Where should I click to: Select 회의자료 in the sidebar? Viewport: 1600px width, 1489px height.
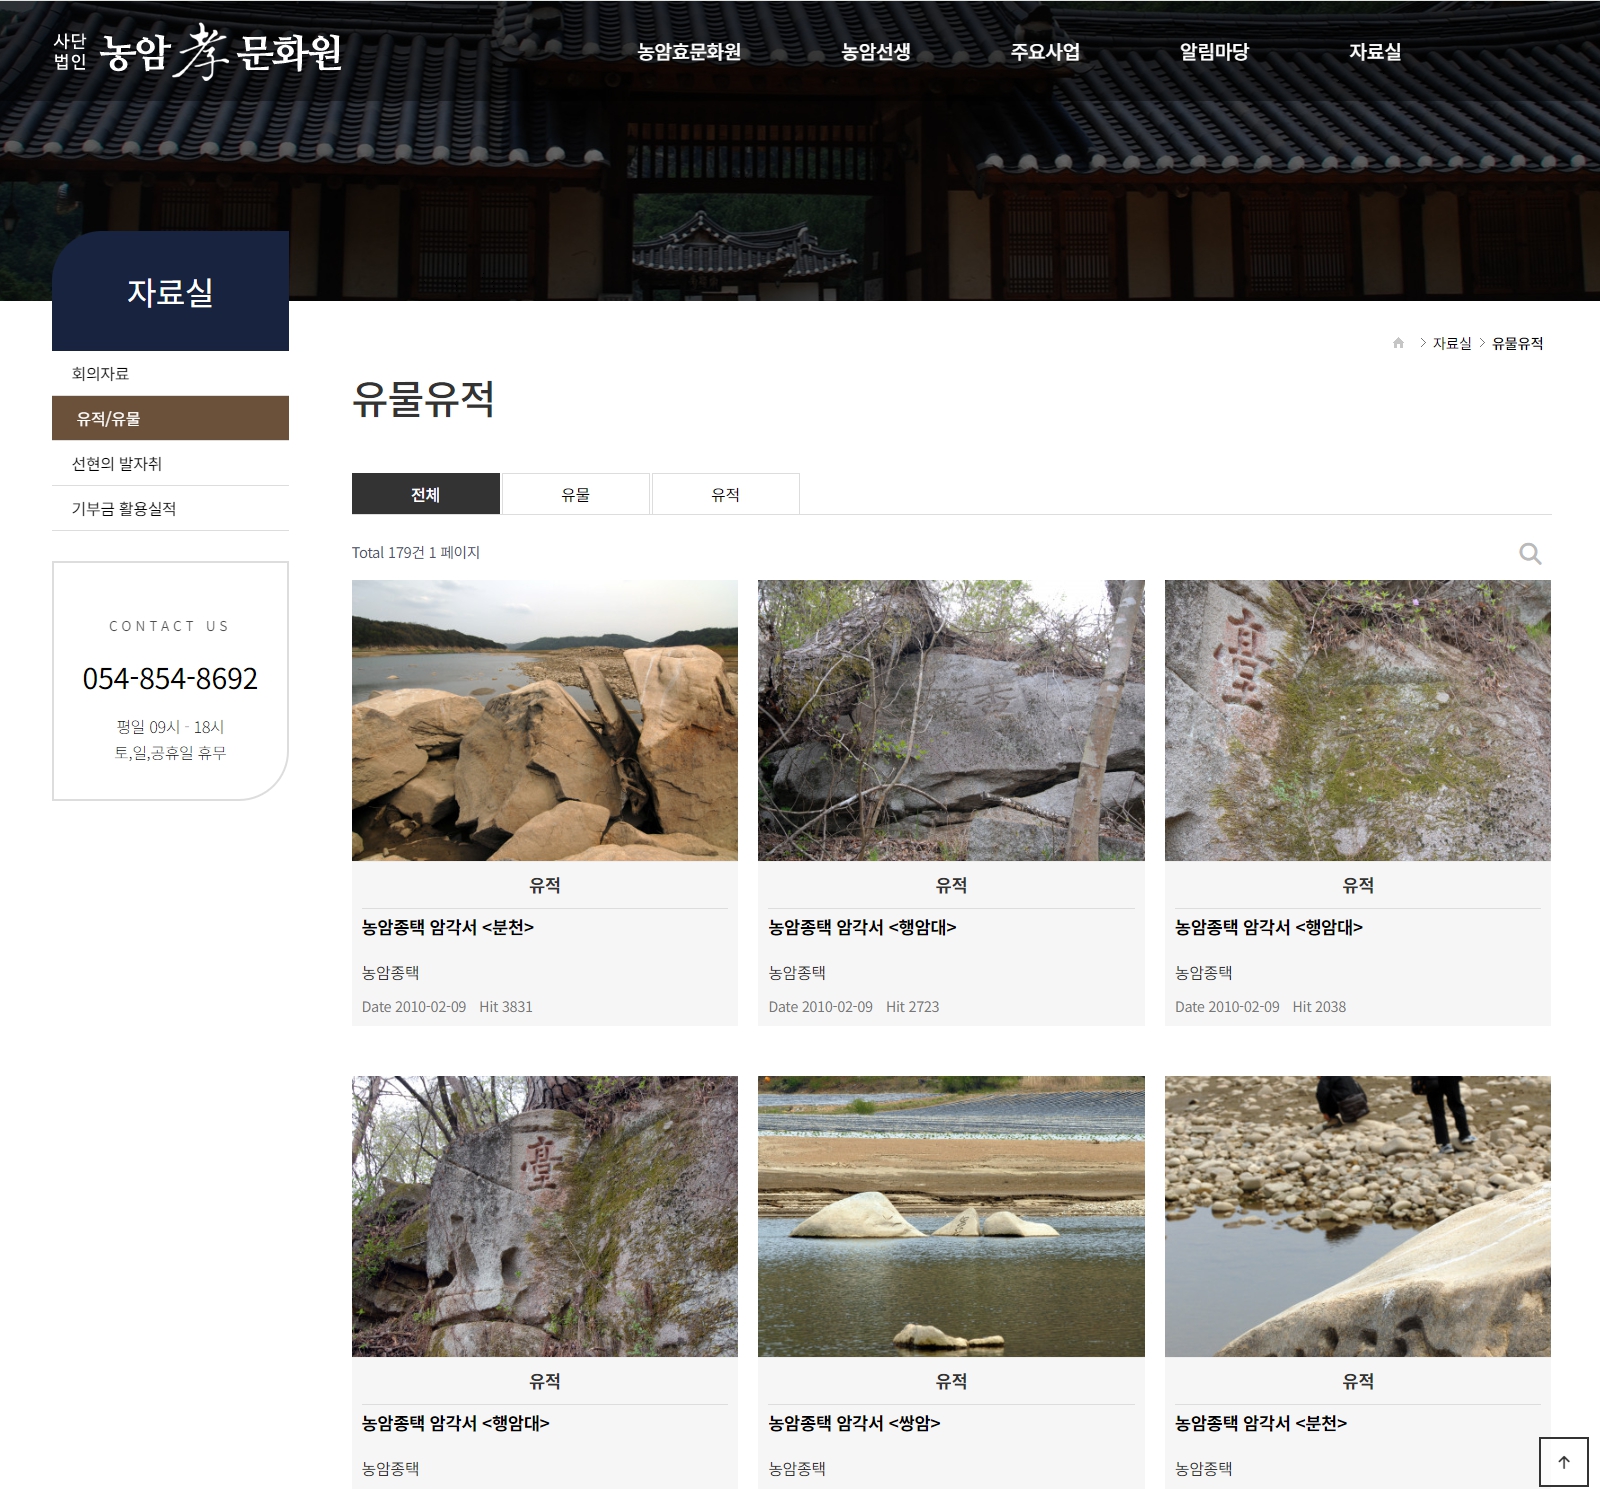(x=170, y=373)
